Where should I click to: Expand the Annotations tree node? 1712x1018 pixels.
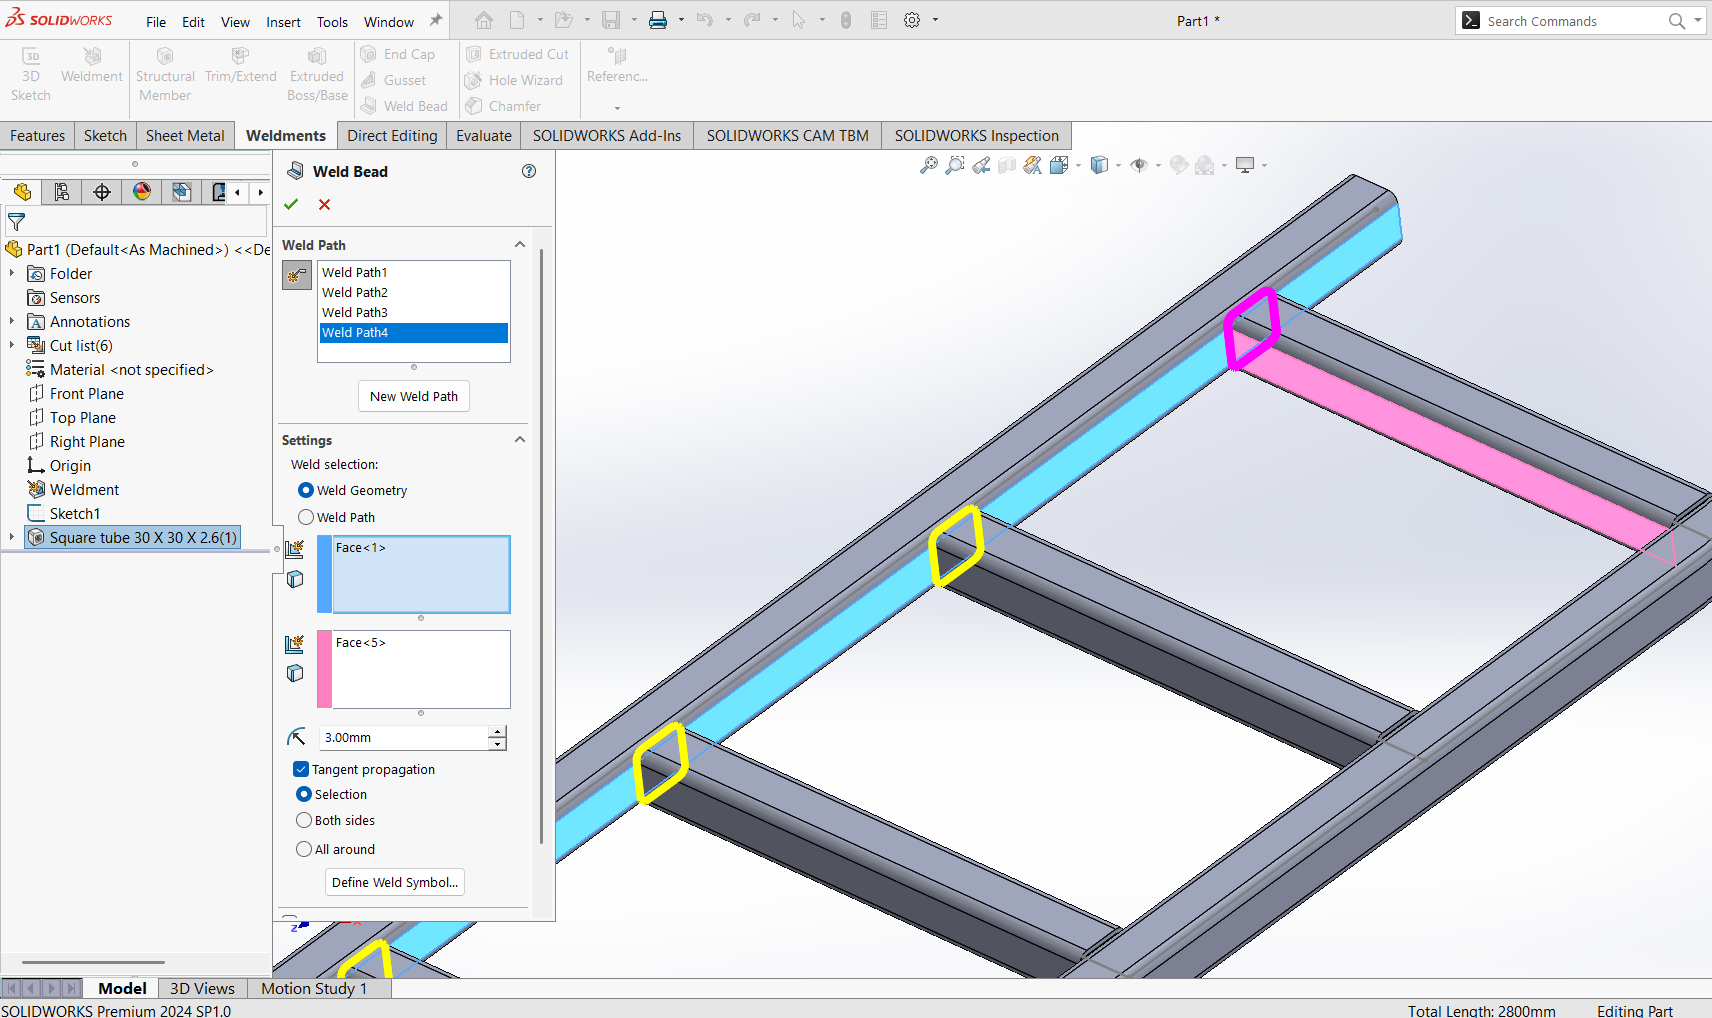coord(12,322)
